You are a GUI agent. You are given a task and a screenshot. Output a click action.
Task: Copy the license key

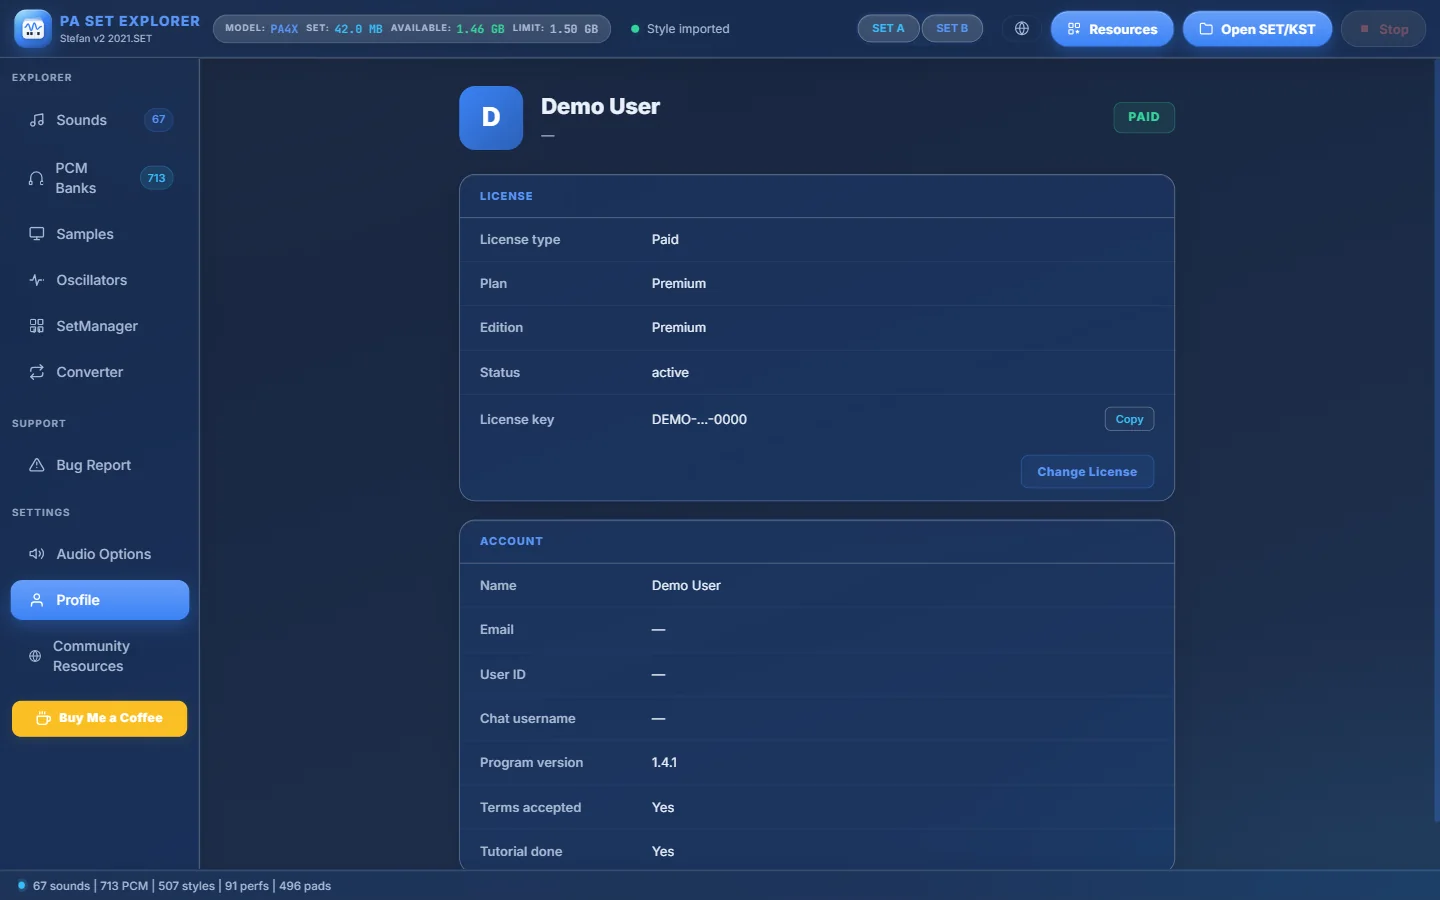point(1129,419)
